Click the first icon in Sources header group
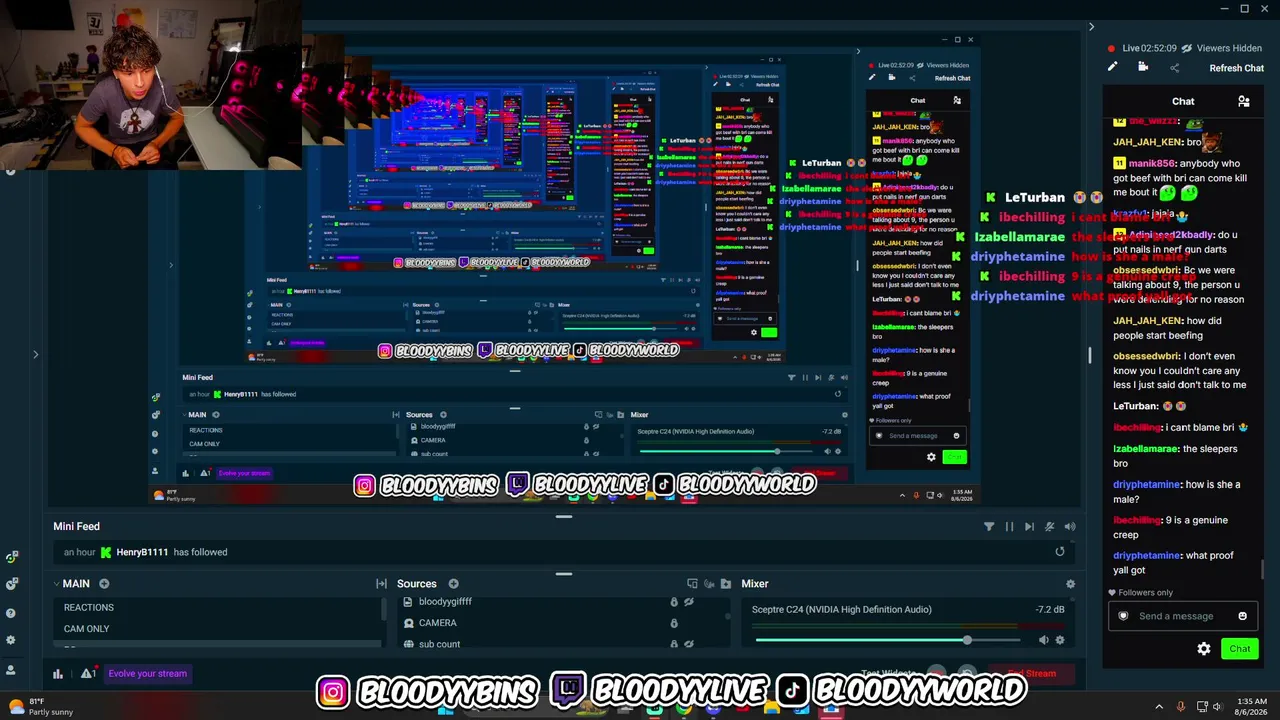The height and width of the screenshot is (720, 1280). tap(692, 584)
